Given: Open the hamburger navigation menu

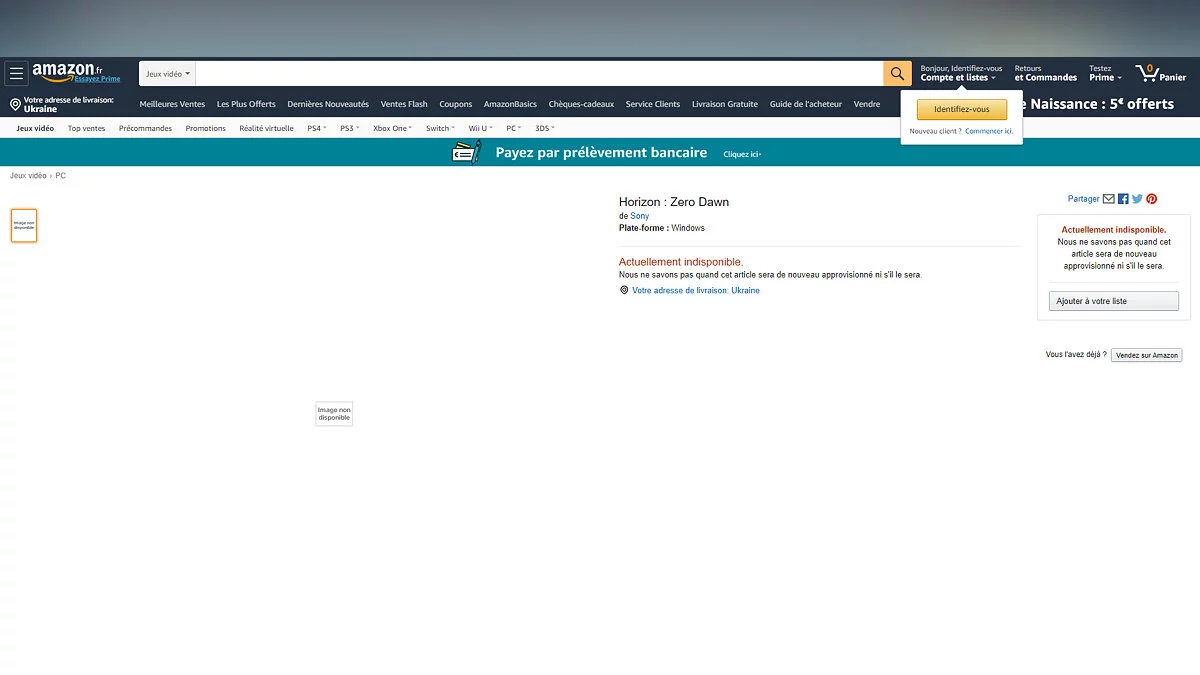Looking at the screenshot, I should 16,73.
